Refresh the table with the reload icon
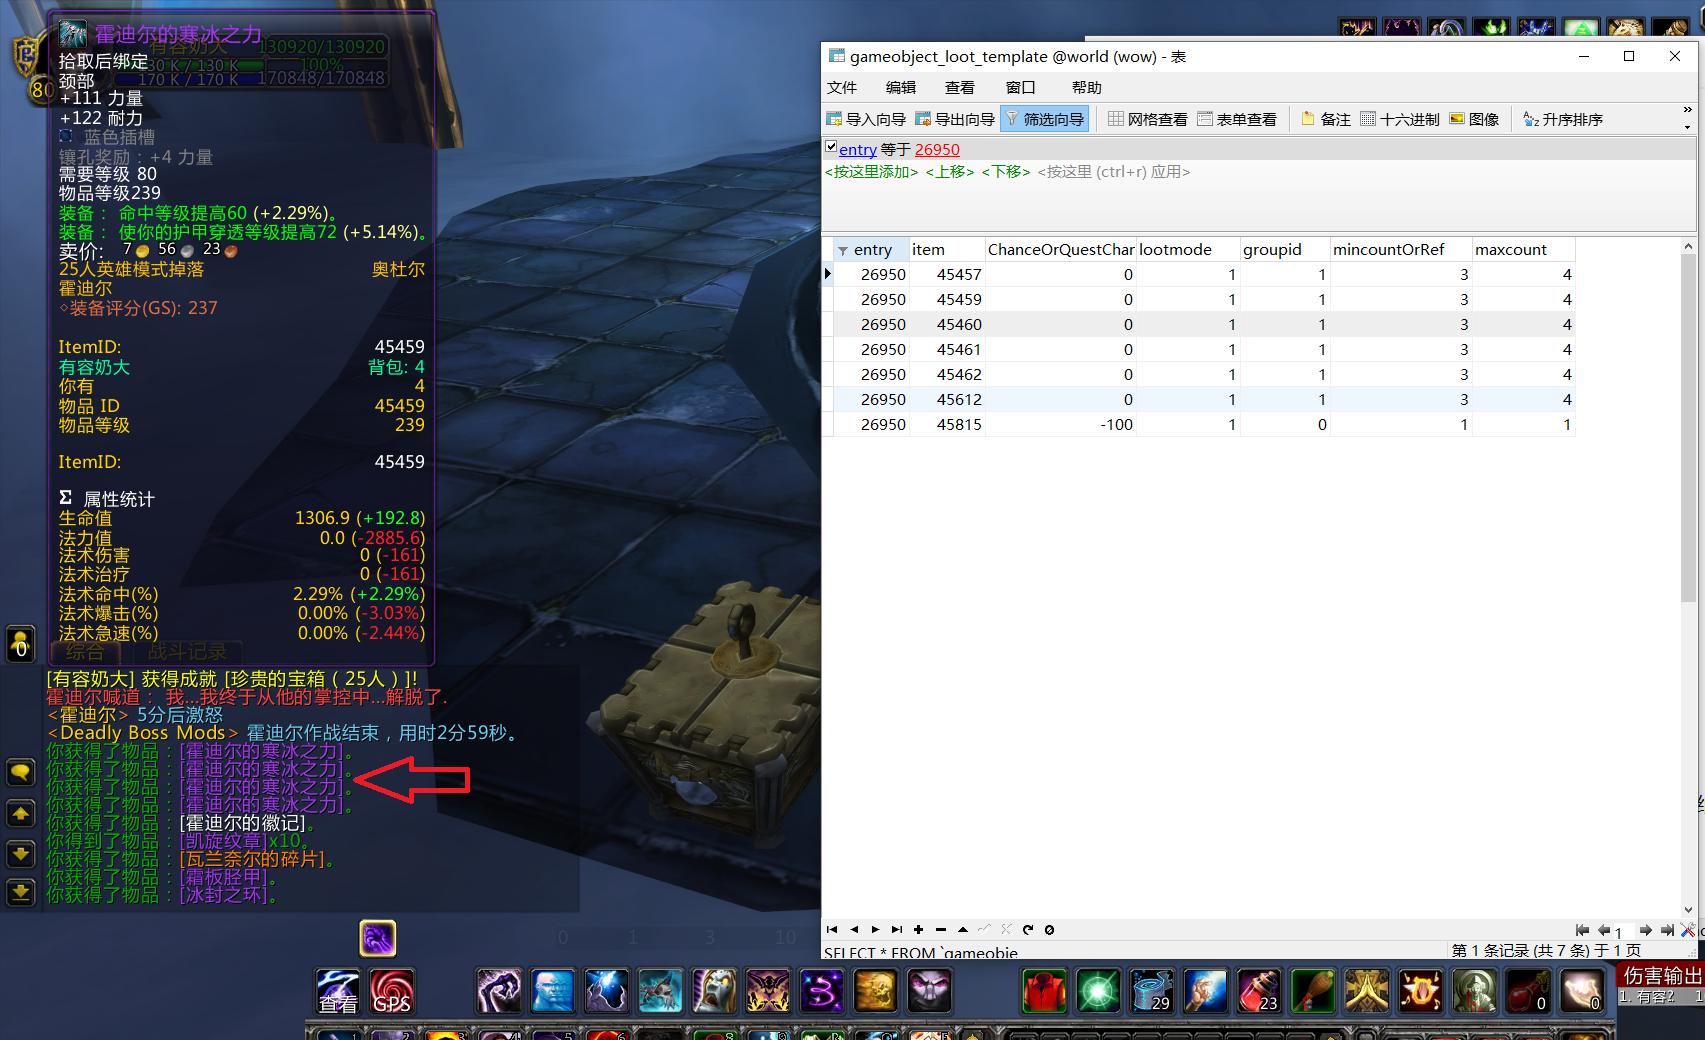This screenshot has height=1040, width=1705. pos(1027,930)
